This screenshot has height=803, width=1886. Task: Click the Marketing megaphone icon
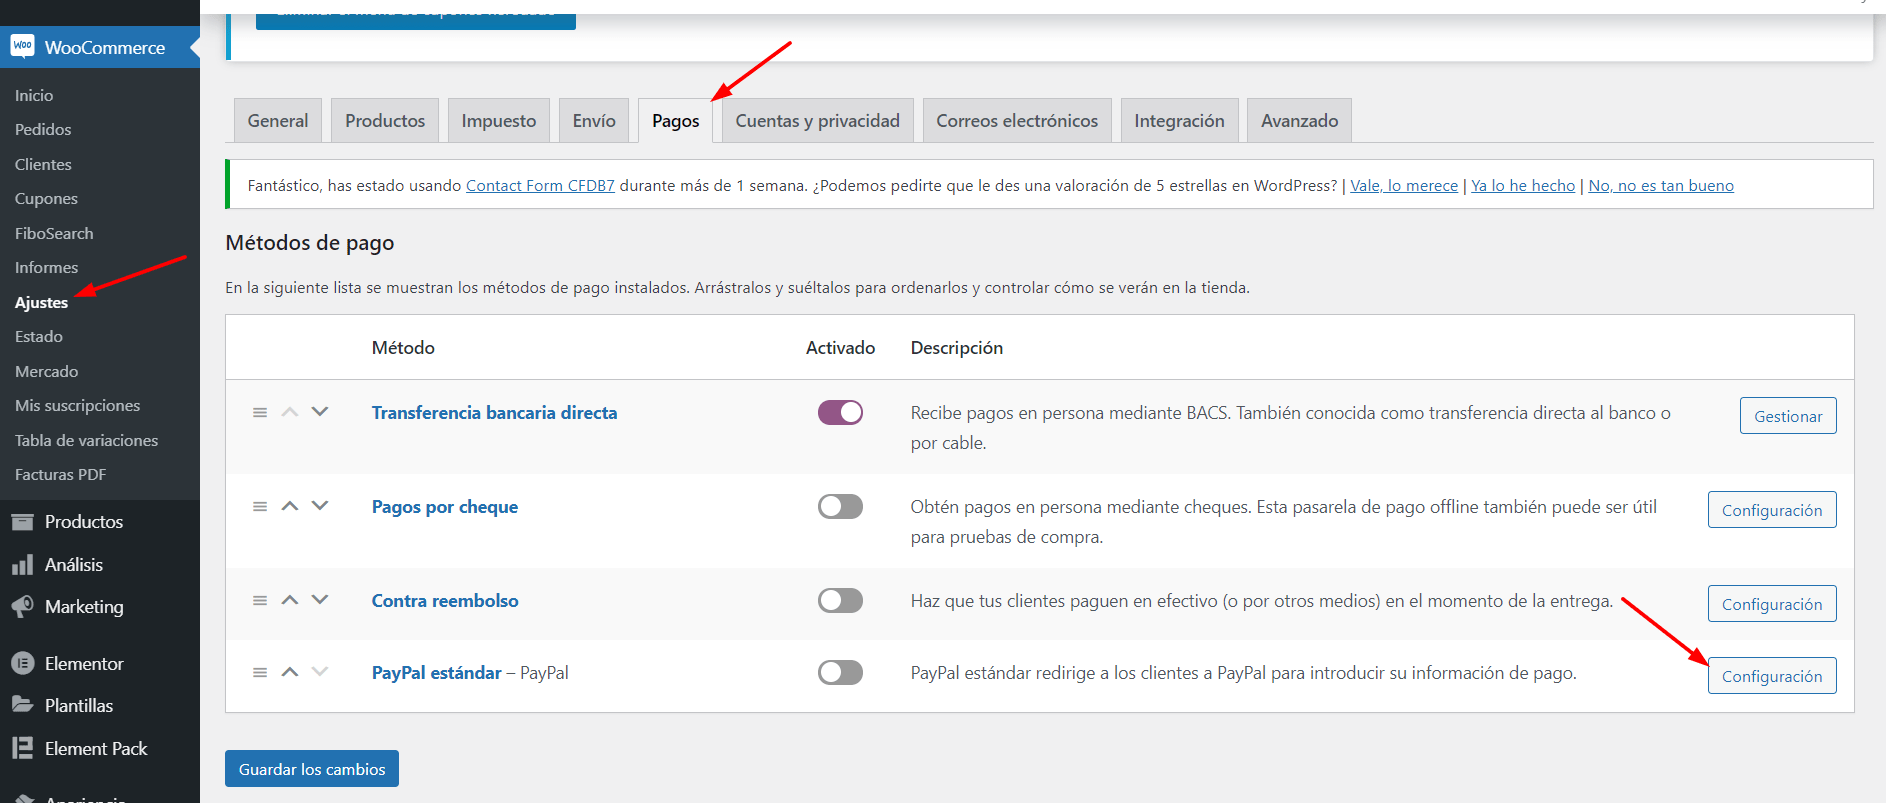[x=22, y=607]
